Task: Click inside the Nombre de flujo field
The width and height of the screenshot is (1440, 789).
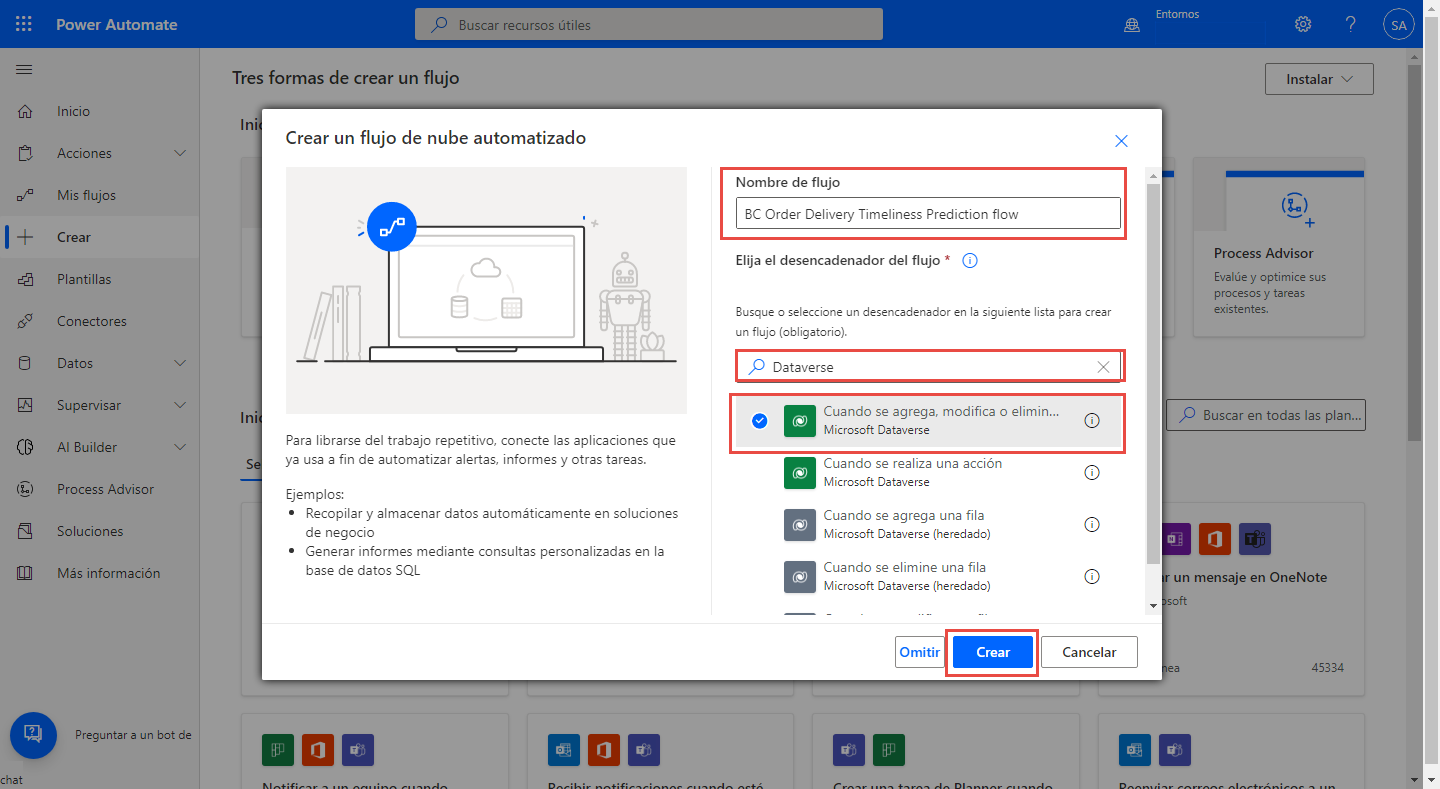Action: (928, 213)
